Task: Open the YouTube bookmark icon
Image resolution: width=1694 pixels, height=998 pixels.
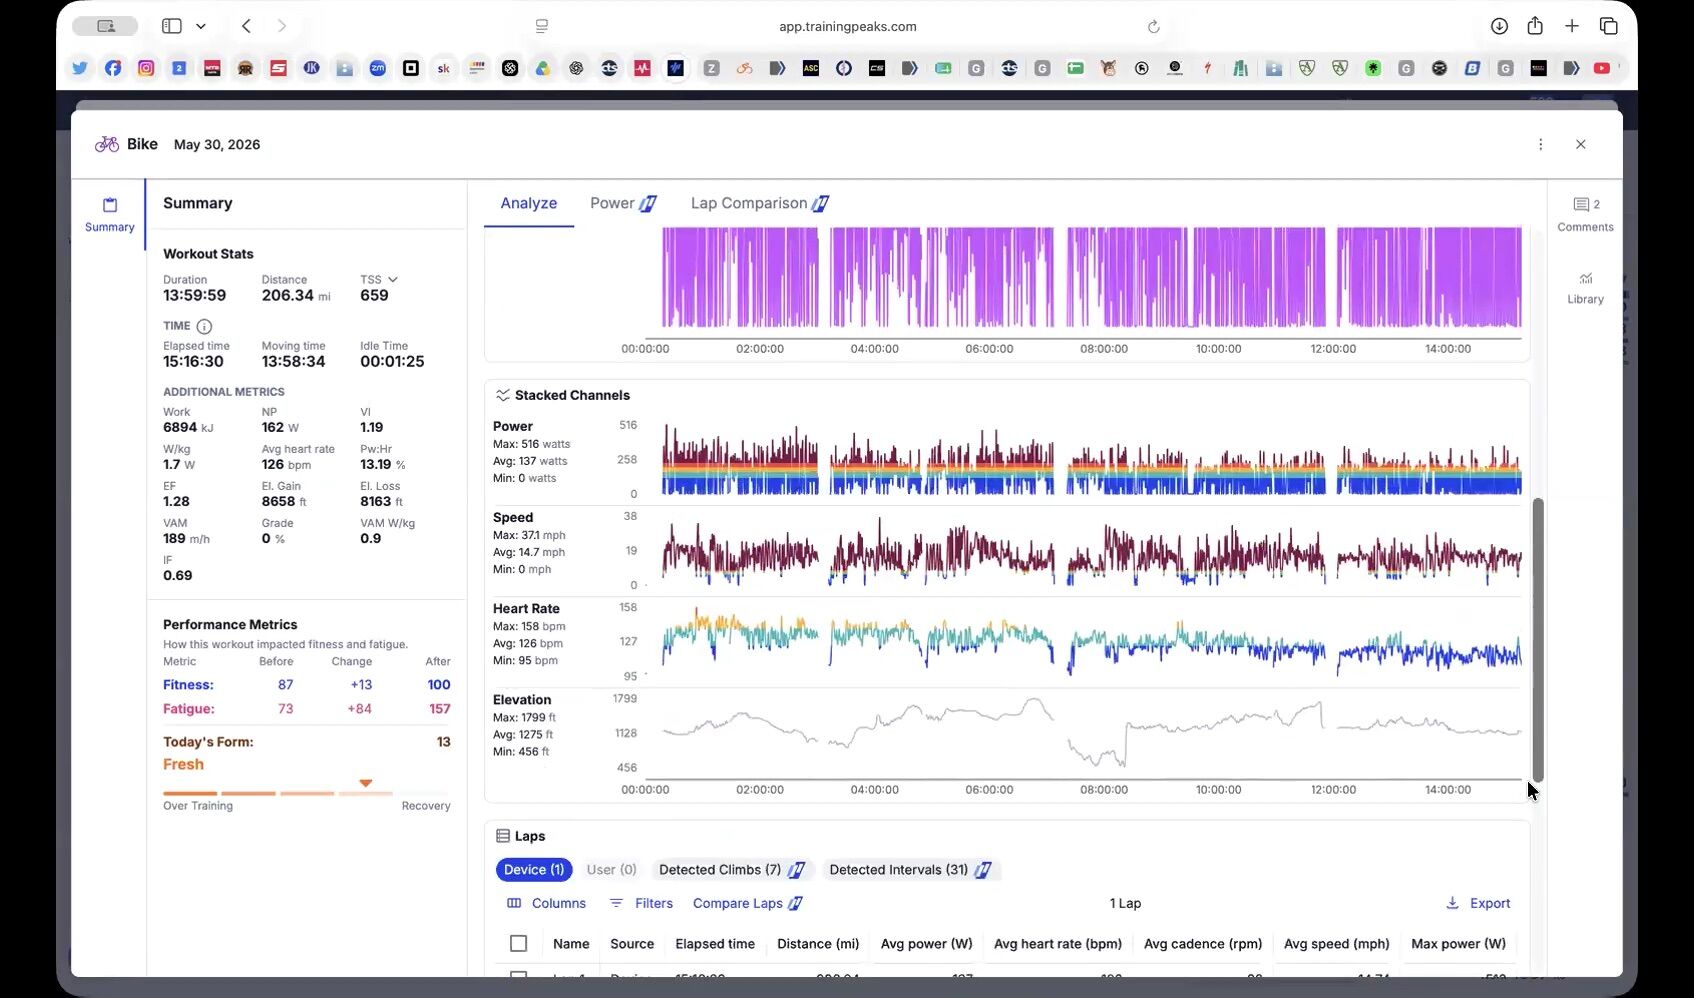Action: (x=1602, y=68)
